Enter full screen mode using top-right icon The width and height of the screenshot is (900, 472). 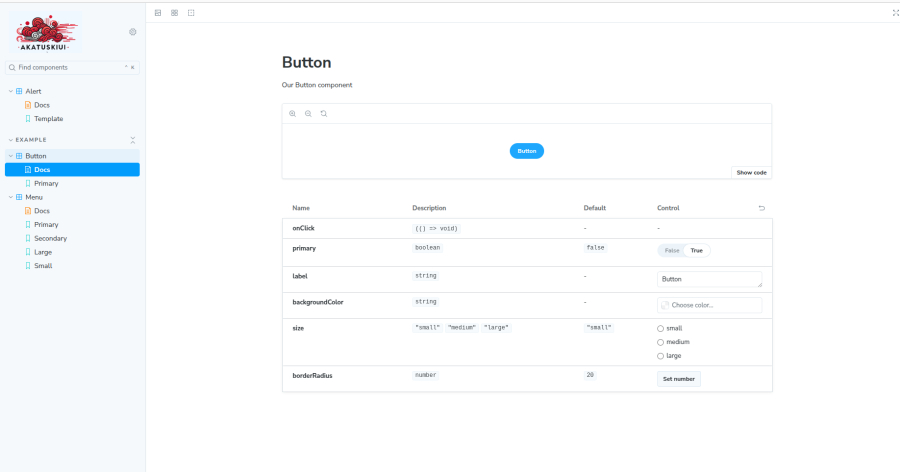[895, 12]
